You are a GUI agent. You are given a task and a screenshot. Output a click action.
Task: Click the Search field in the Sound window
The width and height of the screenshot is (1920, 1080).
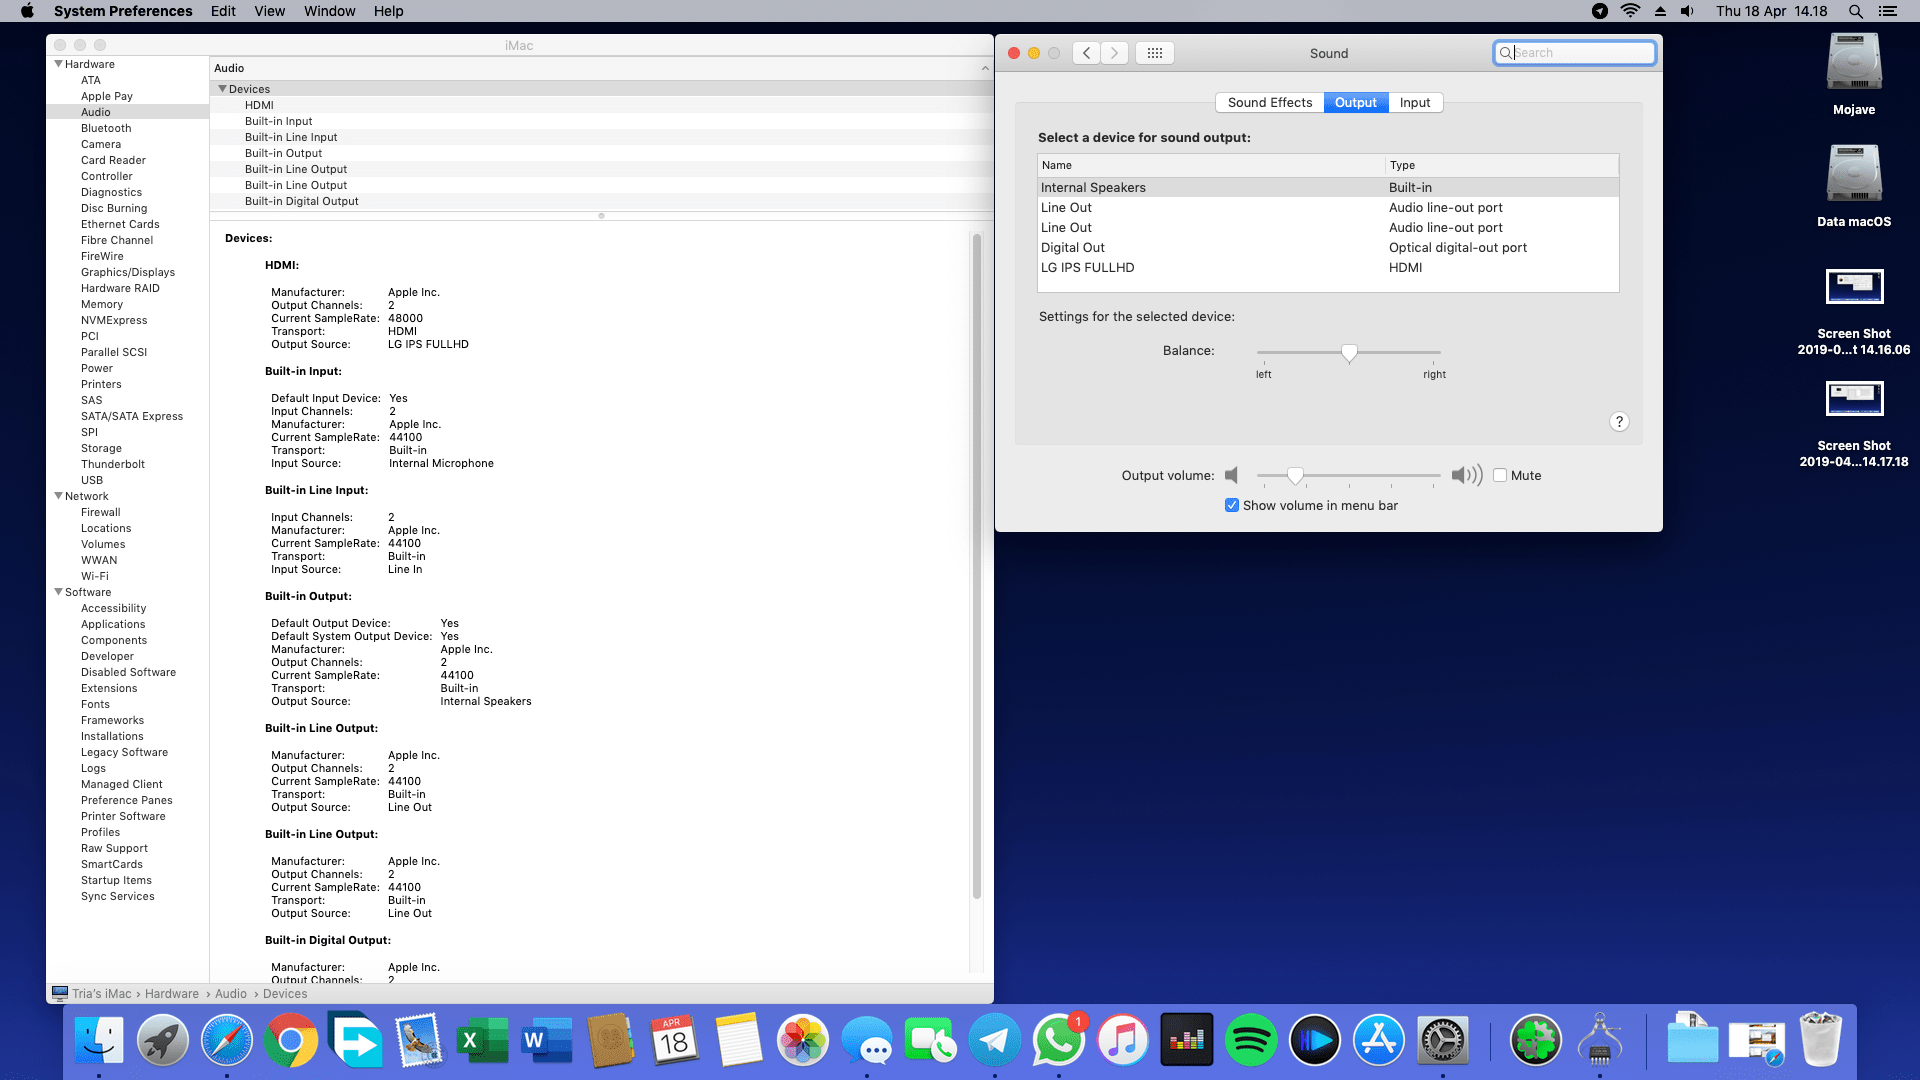tap(1575, 52)
